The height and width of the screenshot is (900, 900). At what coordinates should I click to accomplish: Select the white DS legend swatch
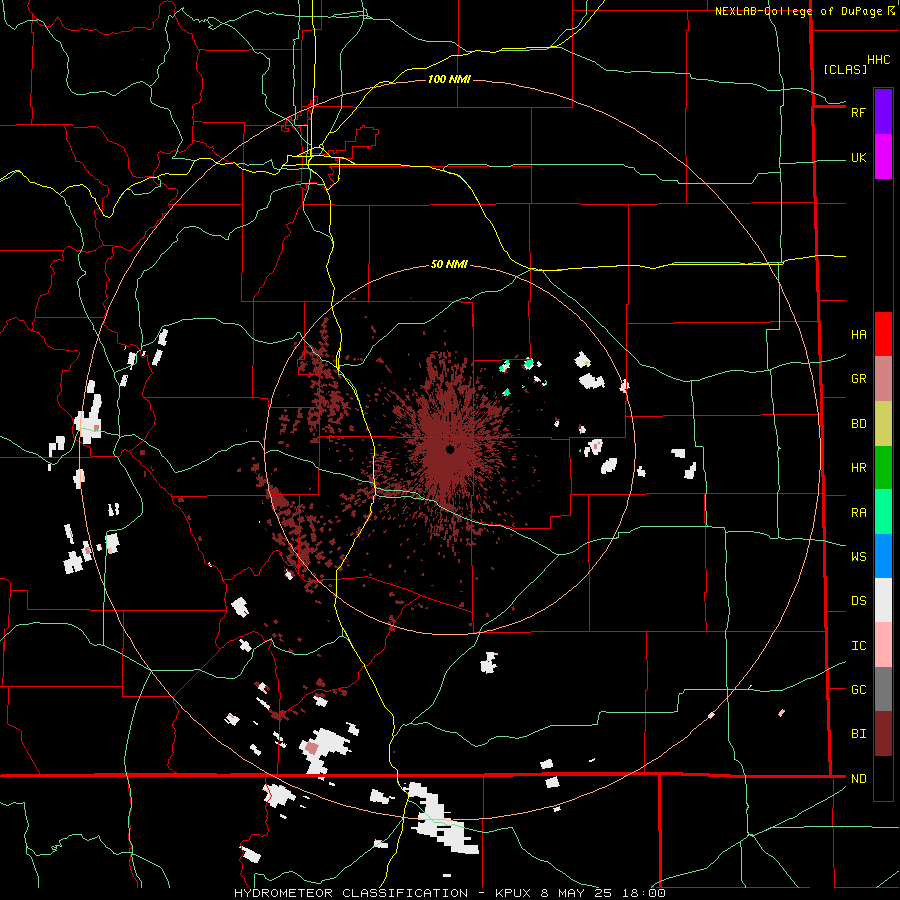(x=883, y=600)
